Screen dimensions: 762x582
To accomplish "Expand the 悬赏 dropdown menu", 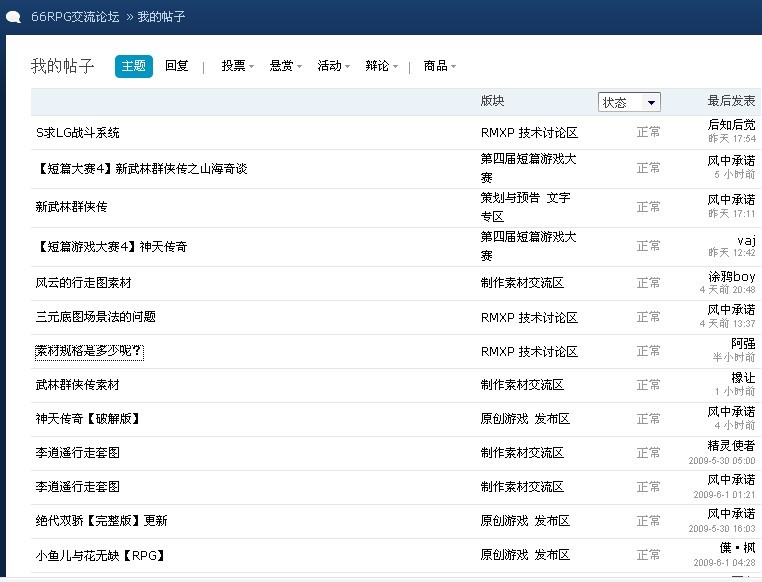I will pyautogui.click(x=286, y=66).
